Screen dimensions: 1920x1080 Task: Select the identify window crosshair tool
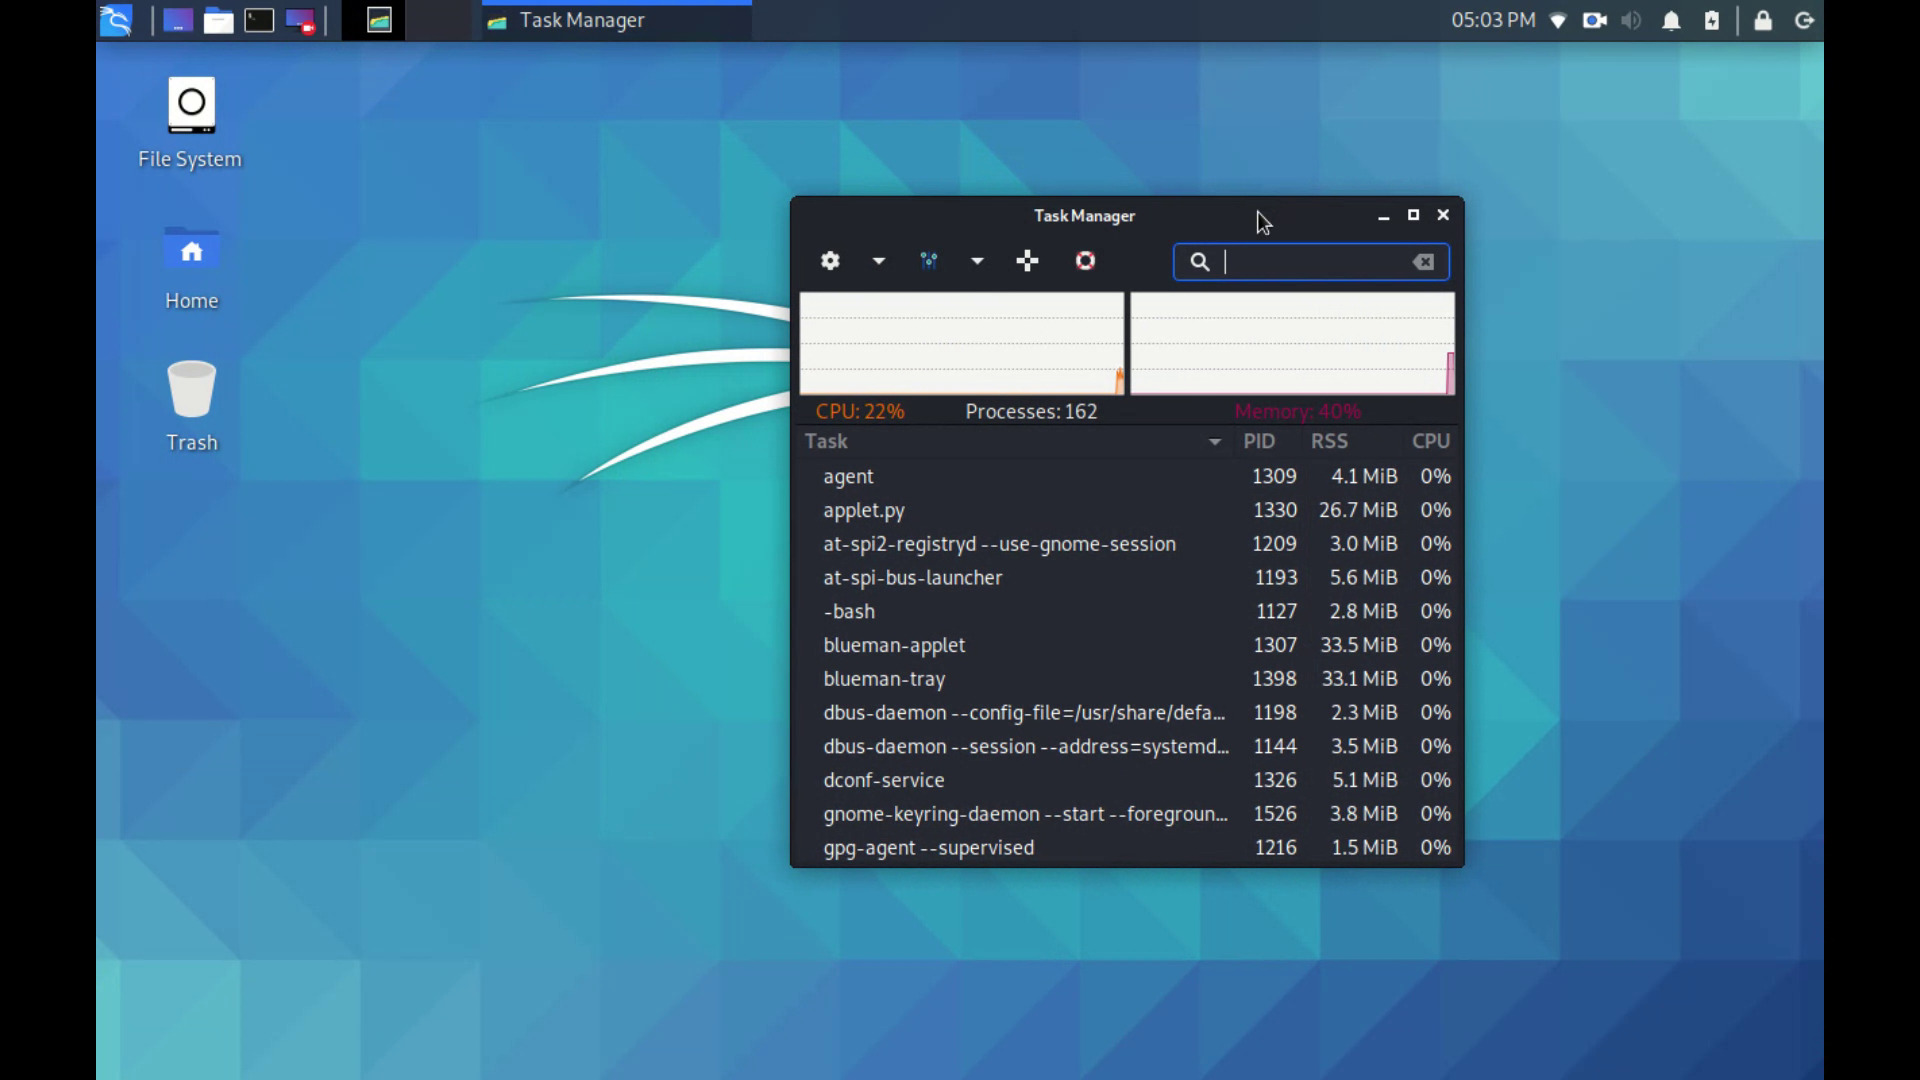[x=1027, y=261]
